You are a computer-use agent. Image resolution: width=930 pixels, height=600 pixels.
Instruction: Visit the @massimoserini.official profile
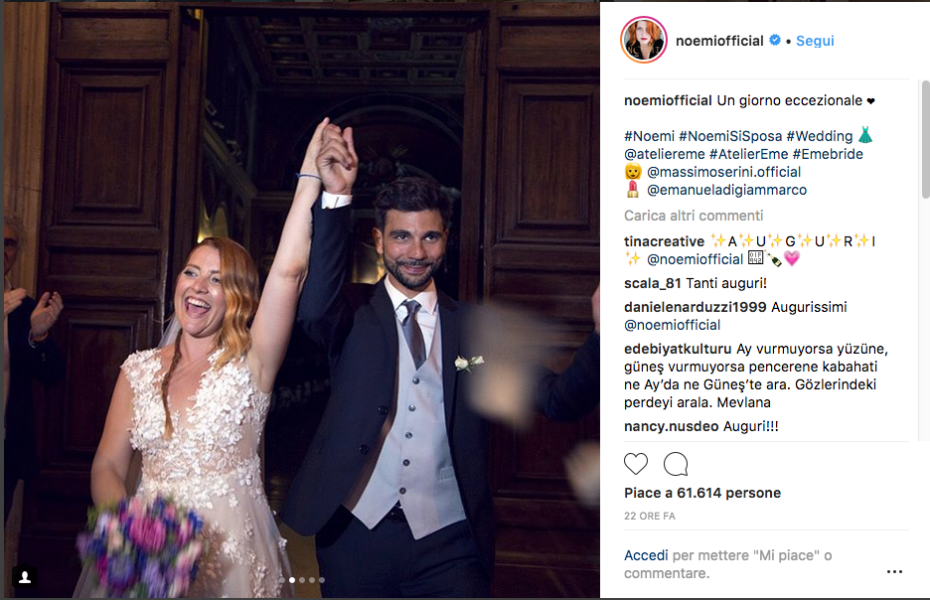[724, 172]
